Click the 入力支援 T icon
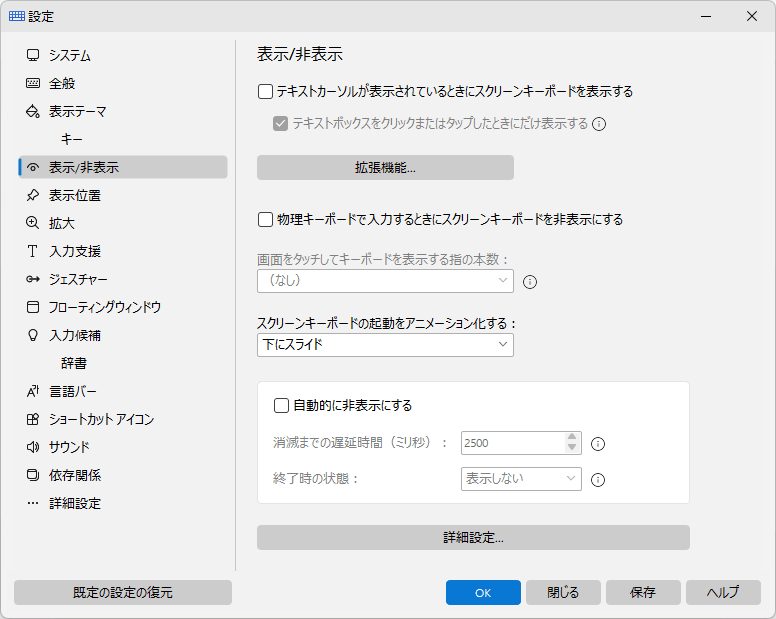776x619 pixels. click(33, 251)
